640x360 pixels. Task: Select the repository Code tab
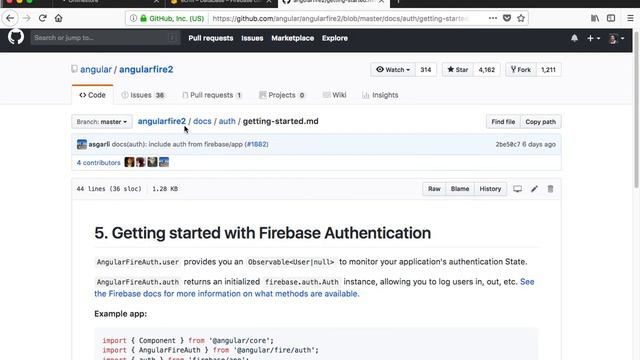[x=92, y=95]
